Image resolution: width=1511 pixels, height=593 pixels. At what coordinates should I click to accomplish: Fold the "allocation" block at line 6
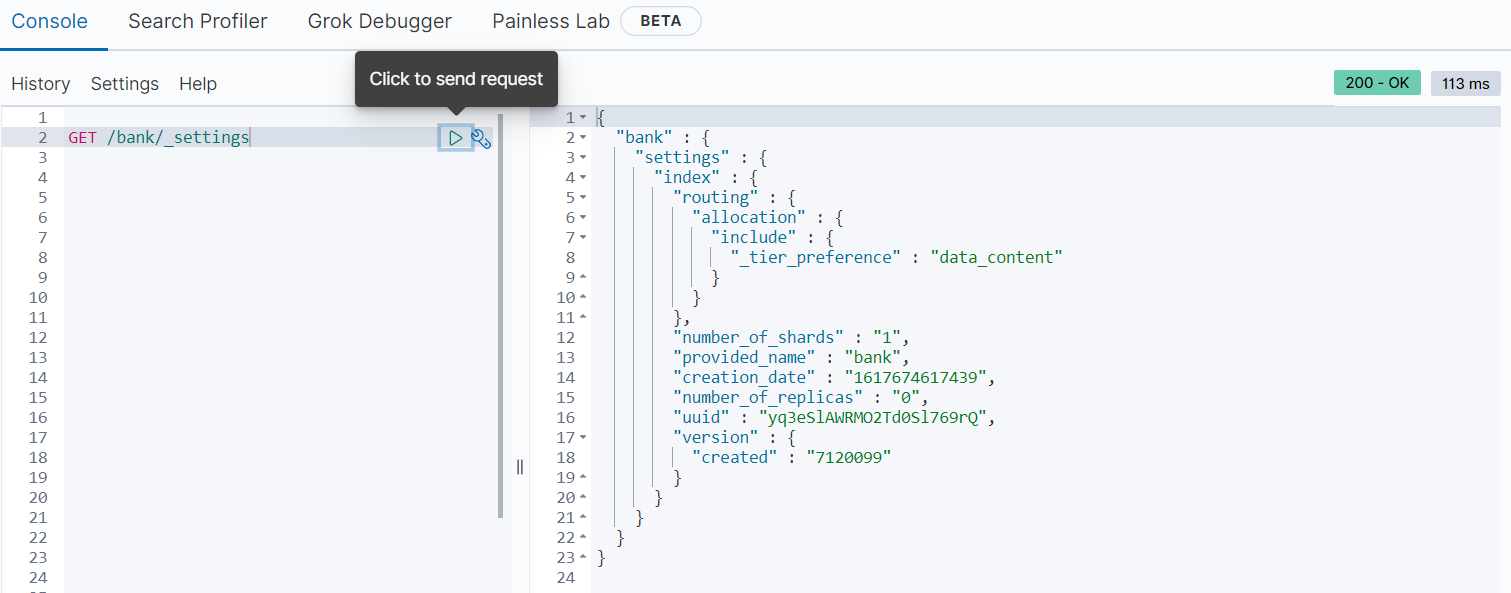click(583, 218)
